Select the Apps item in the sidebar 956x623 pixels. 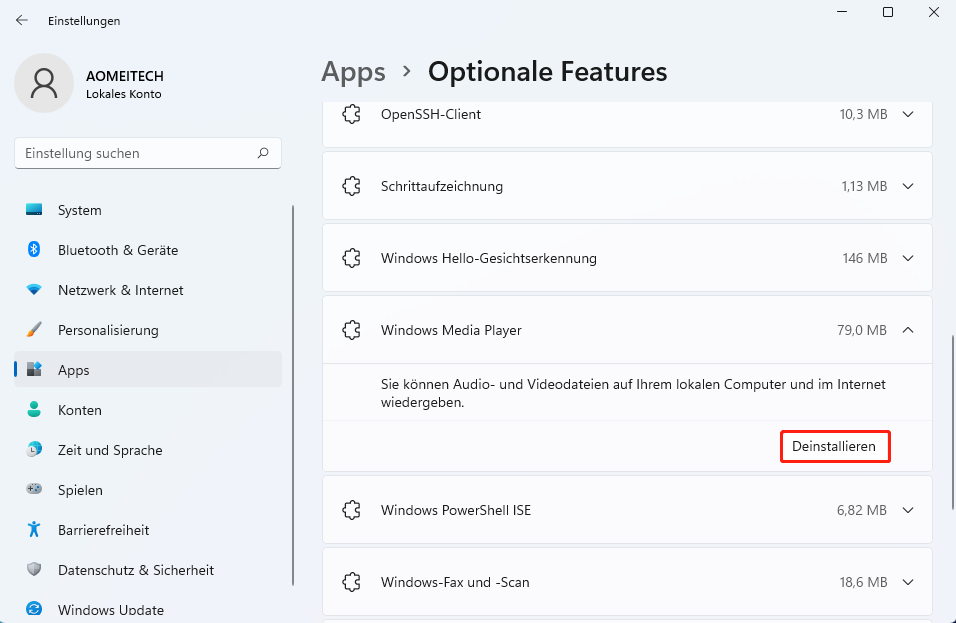pos(74,370)
